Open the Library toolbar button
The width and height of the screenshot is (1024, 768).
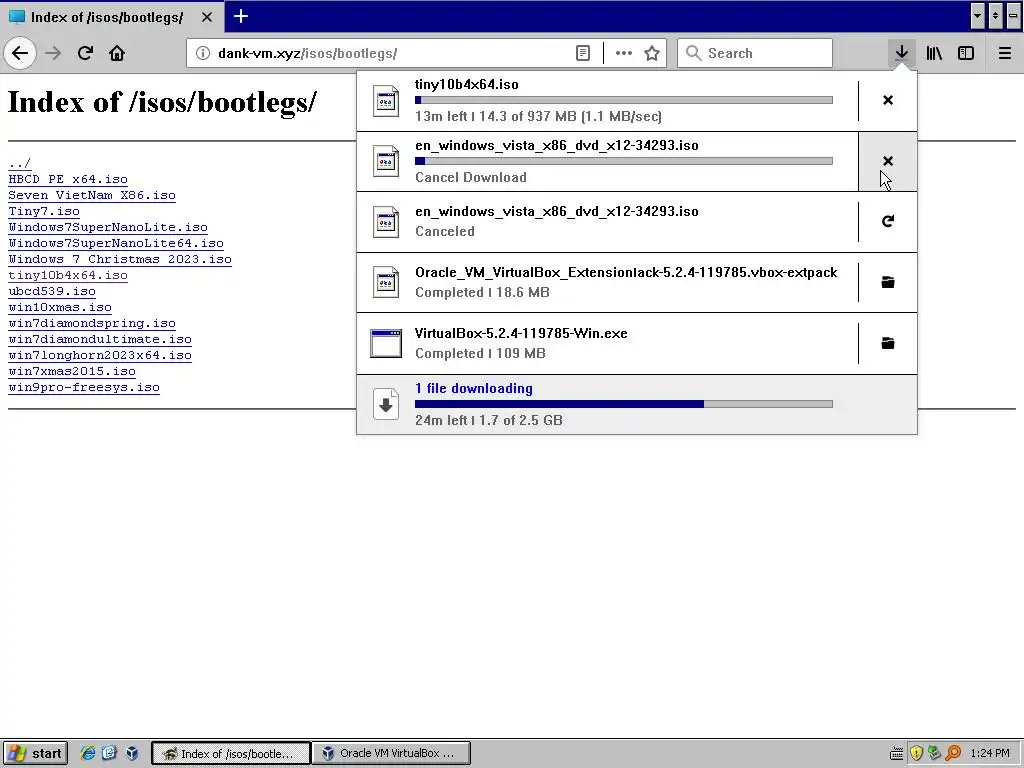click(934, 53)
